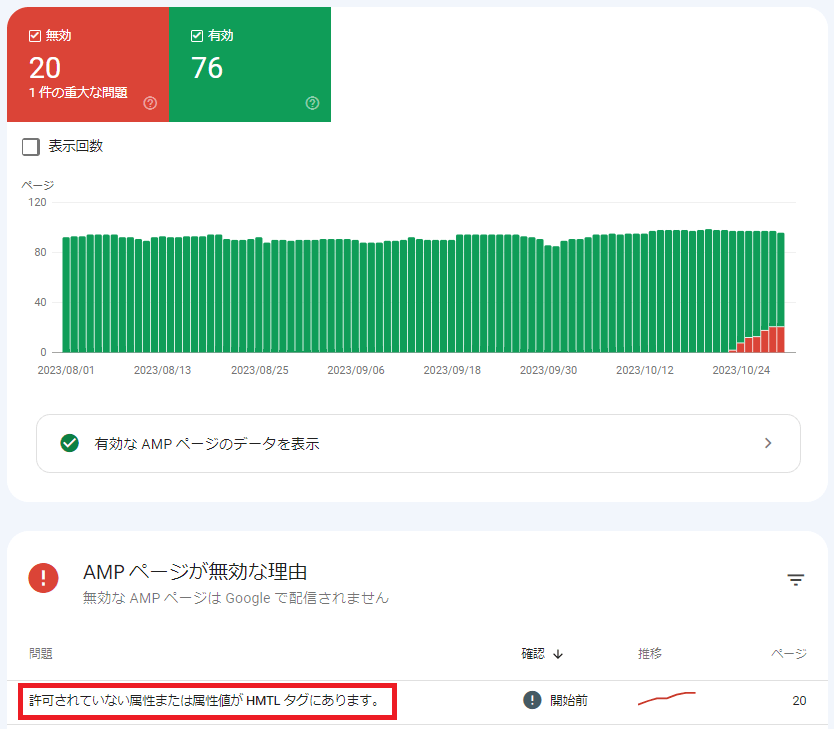Open 有効な AMP ページのデータを表示 link
This screenshot has height=729, width=834.
207,444
